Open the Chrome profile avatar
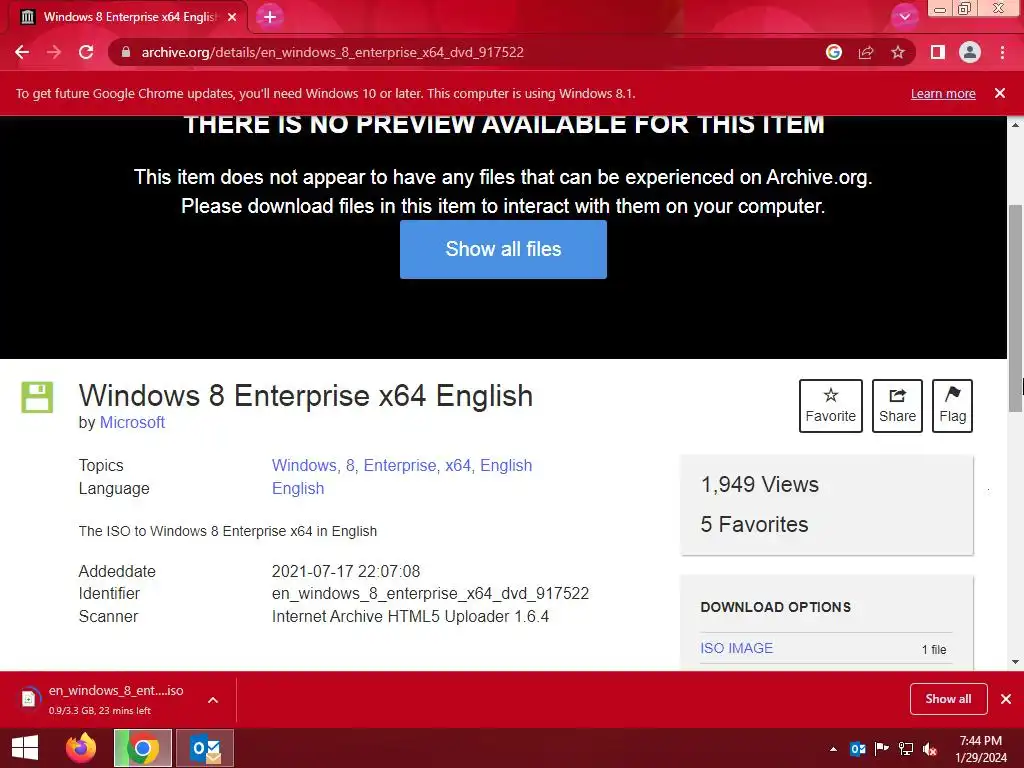 (970, 52)
